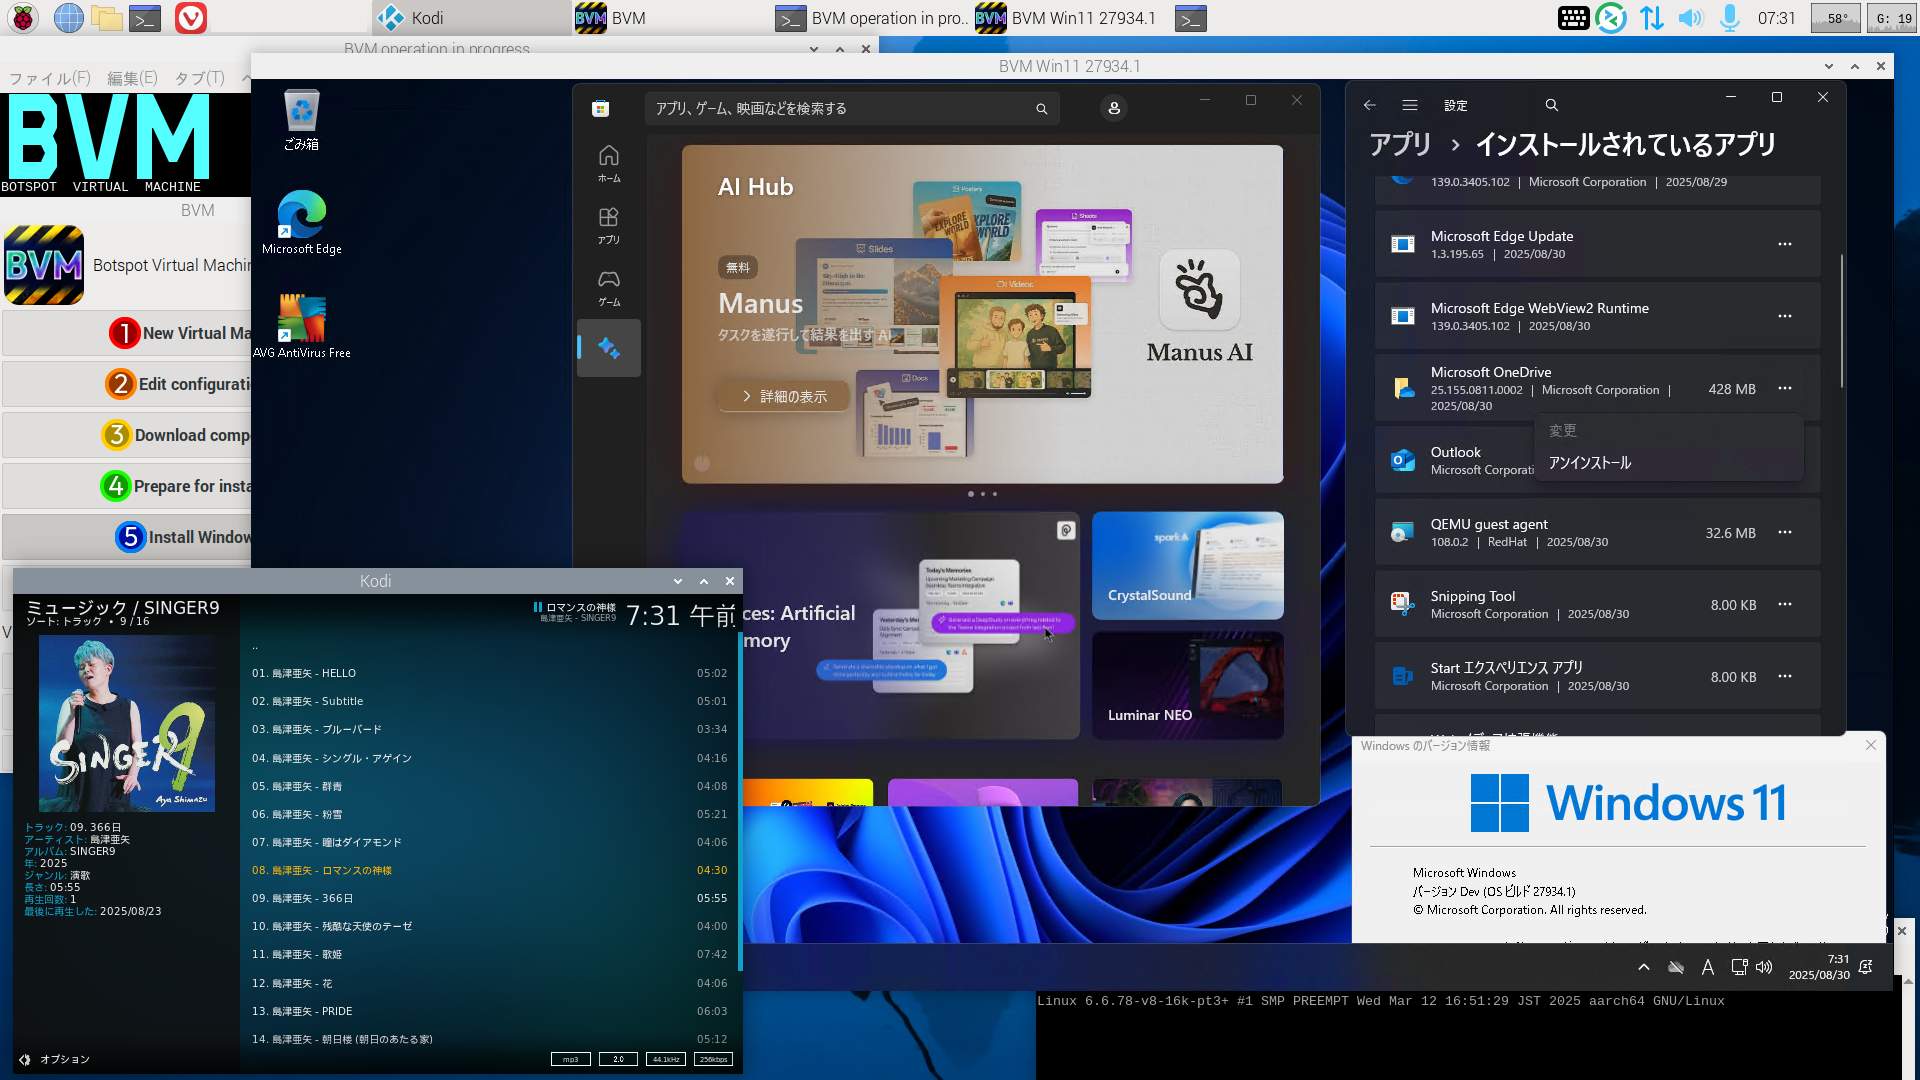
Task: Select track 13 PRIDE in Kodi
Action: click(489, 1011)
